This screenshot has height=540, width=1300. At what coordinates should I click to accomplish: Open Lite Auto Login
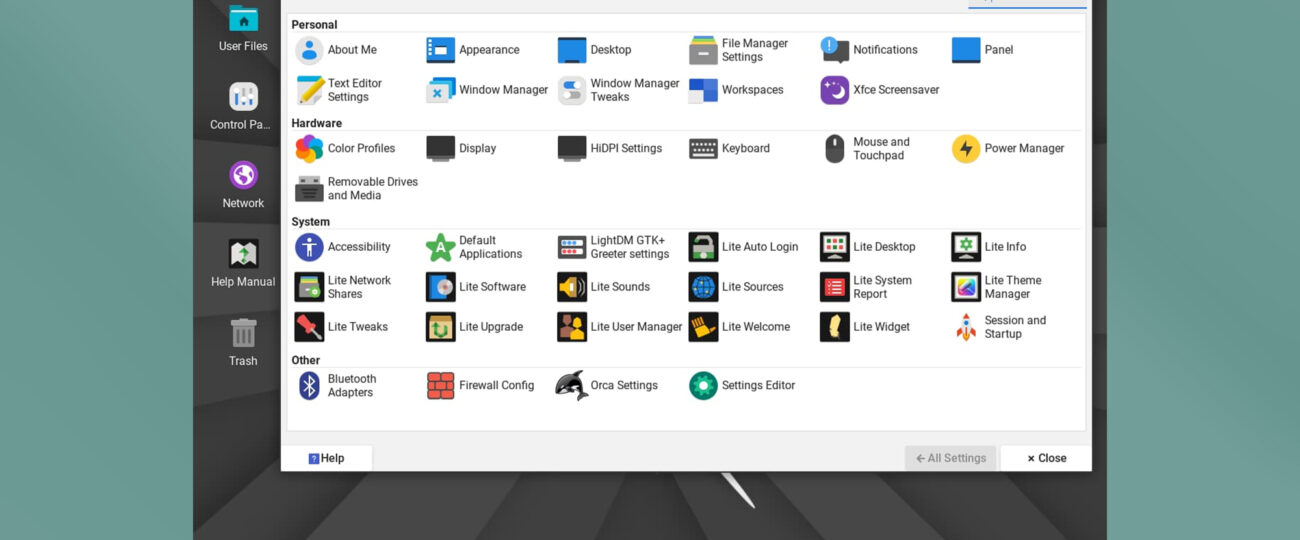744,247
